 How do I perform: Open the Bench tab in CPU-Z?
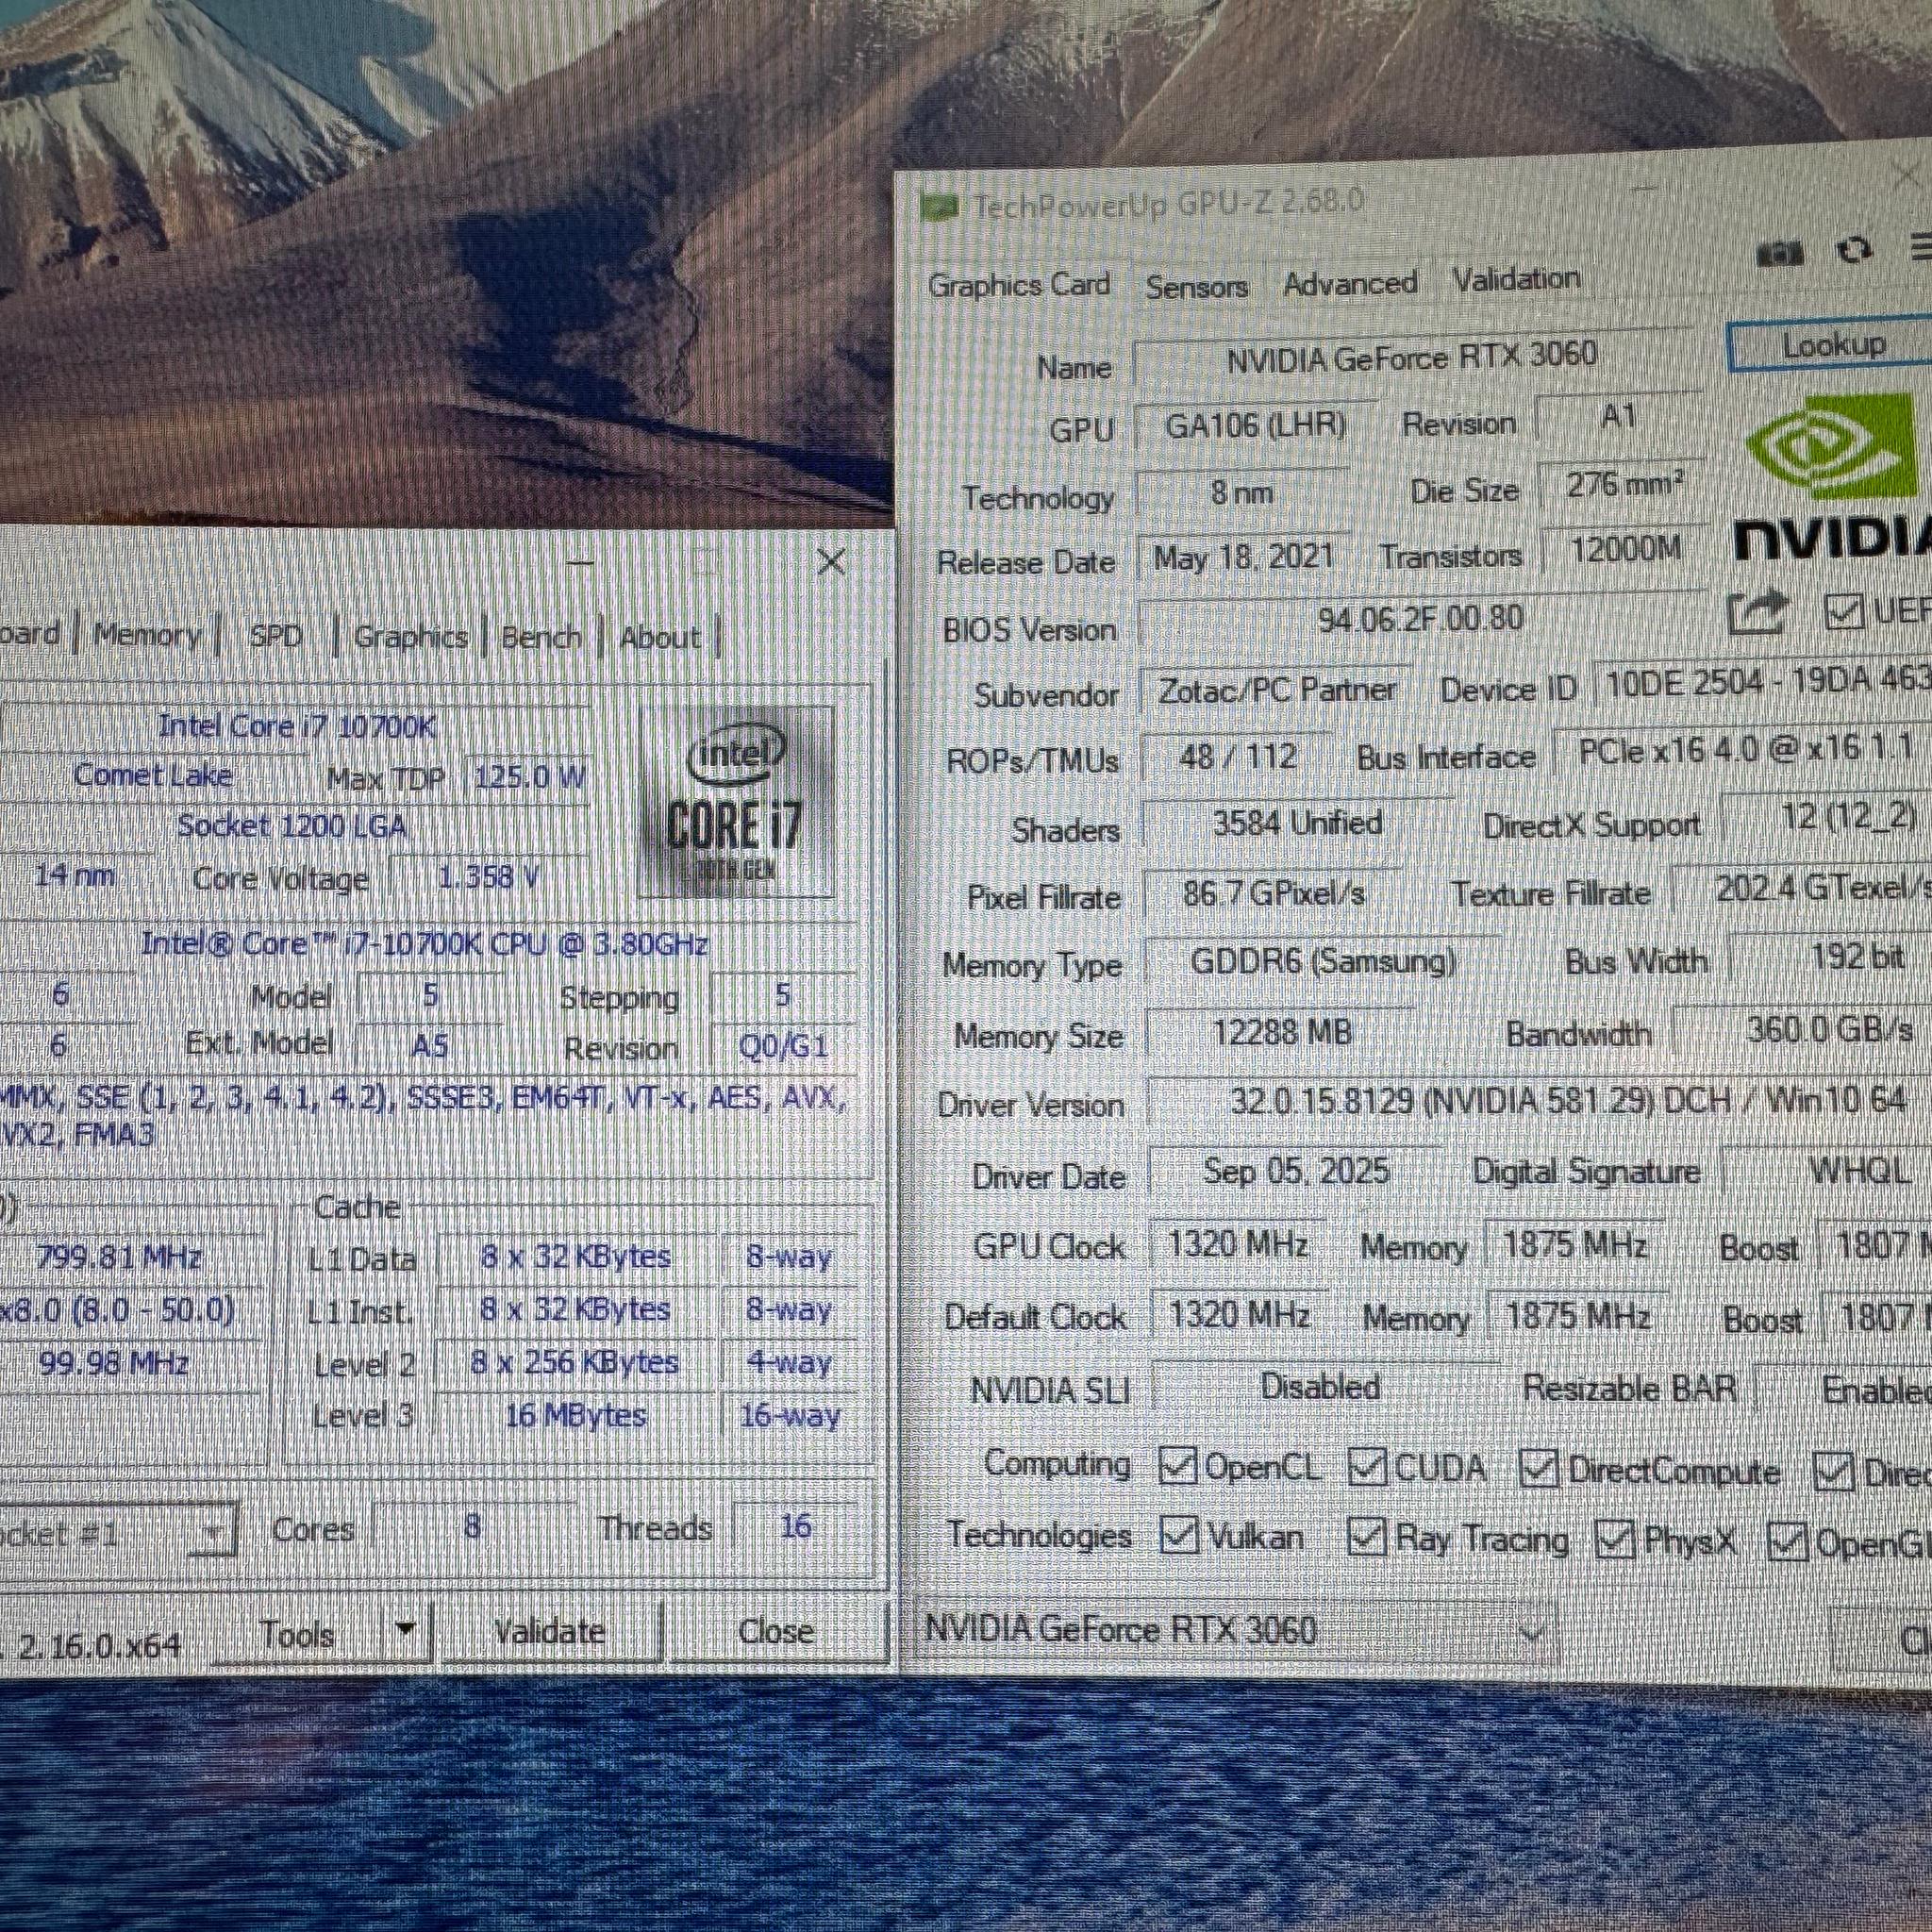[541, 637]
